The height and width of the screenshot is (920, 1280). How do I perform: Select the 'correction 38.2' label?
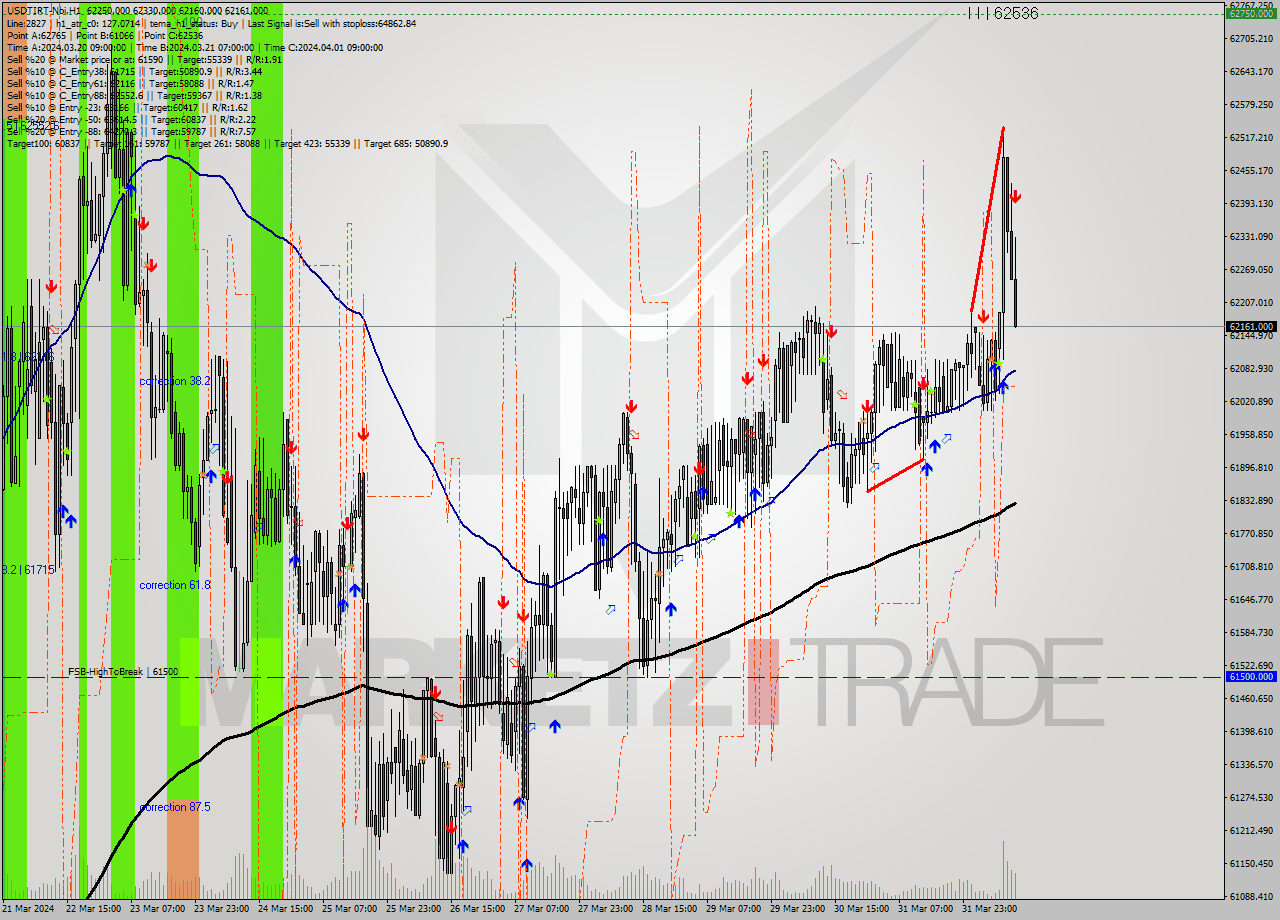coord(175,381)
